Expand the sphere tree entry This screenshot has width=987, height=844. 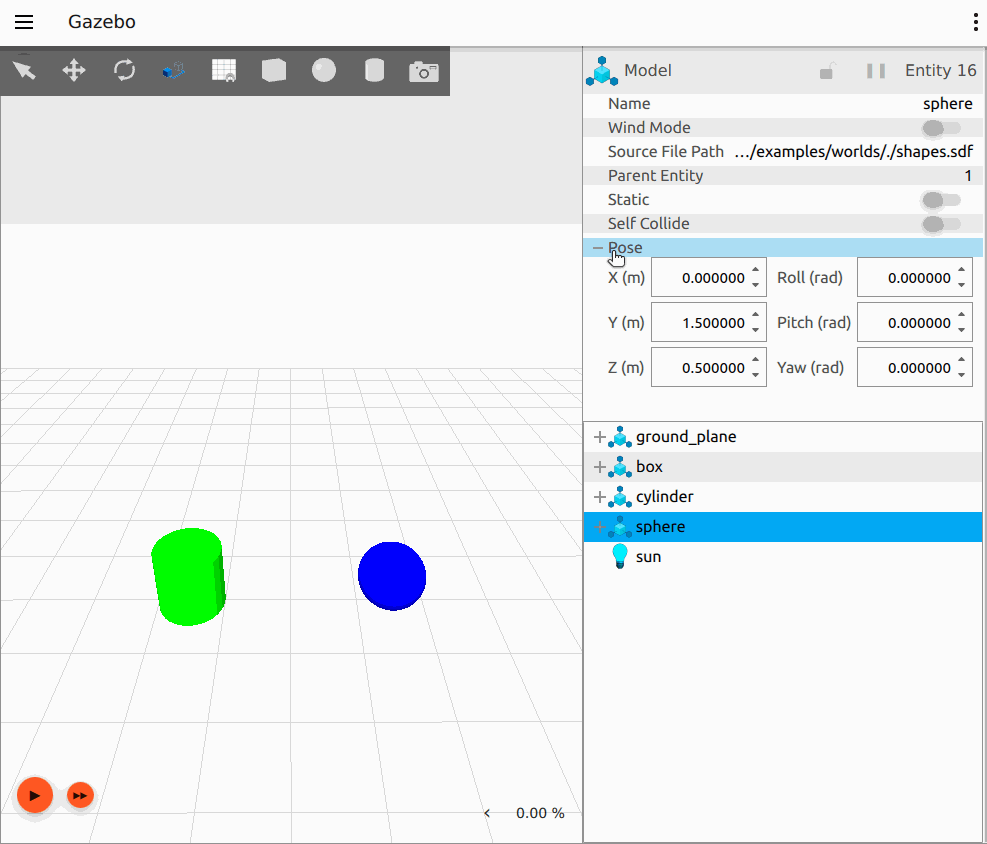(600, 527)
